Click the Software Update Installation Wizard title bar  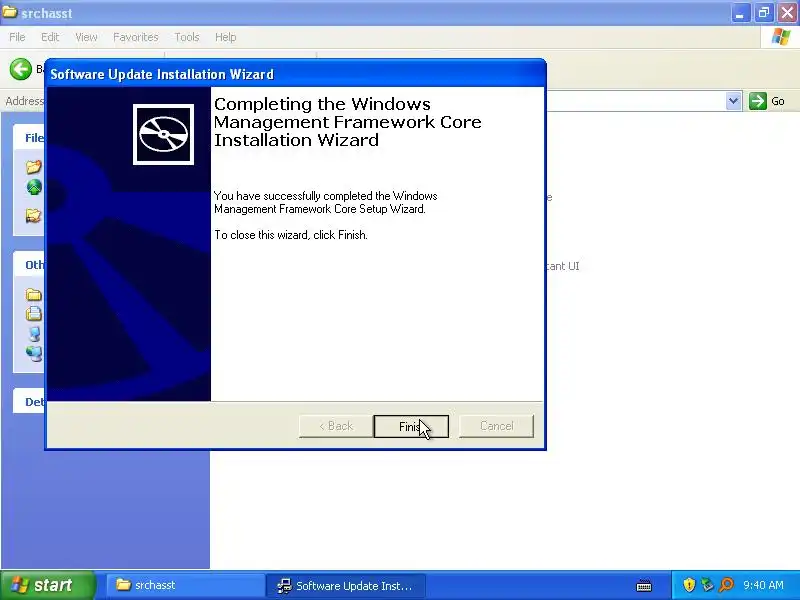pyautogui.click(x=295, y=74)
